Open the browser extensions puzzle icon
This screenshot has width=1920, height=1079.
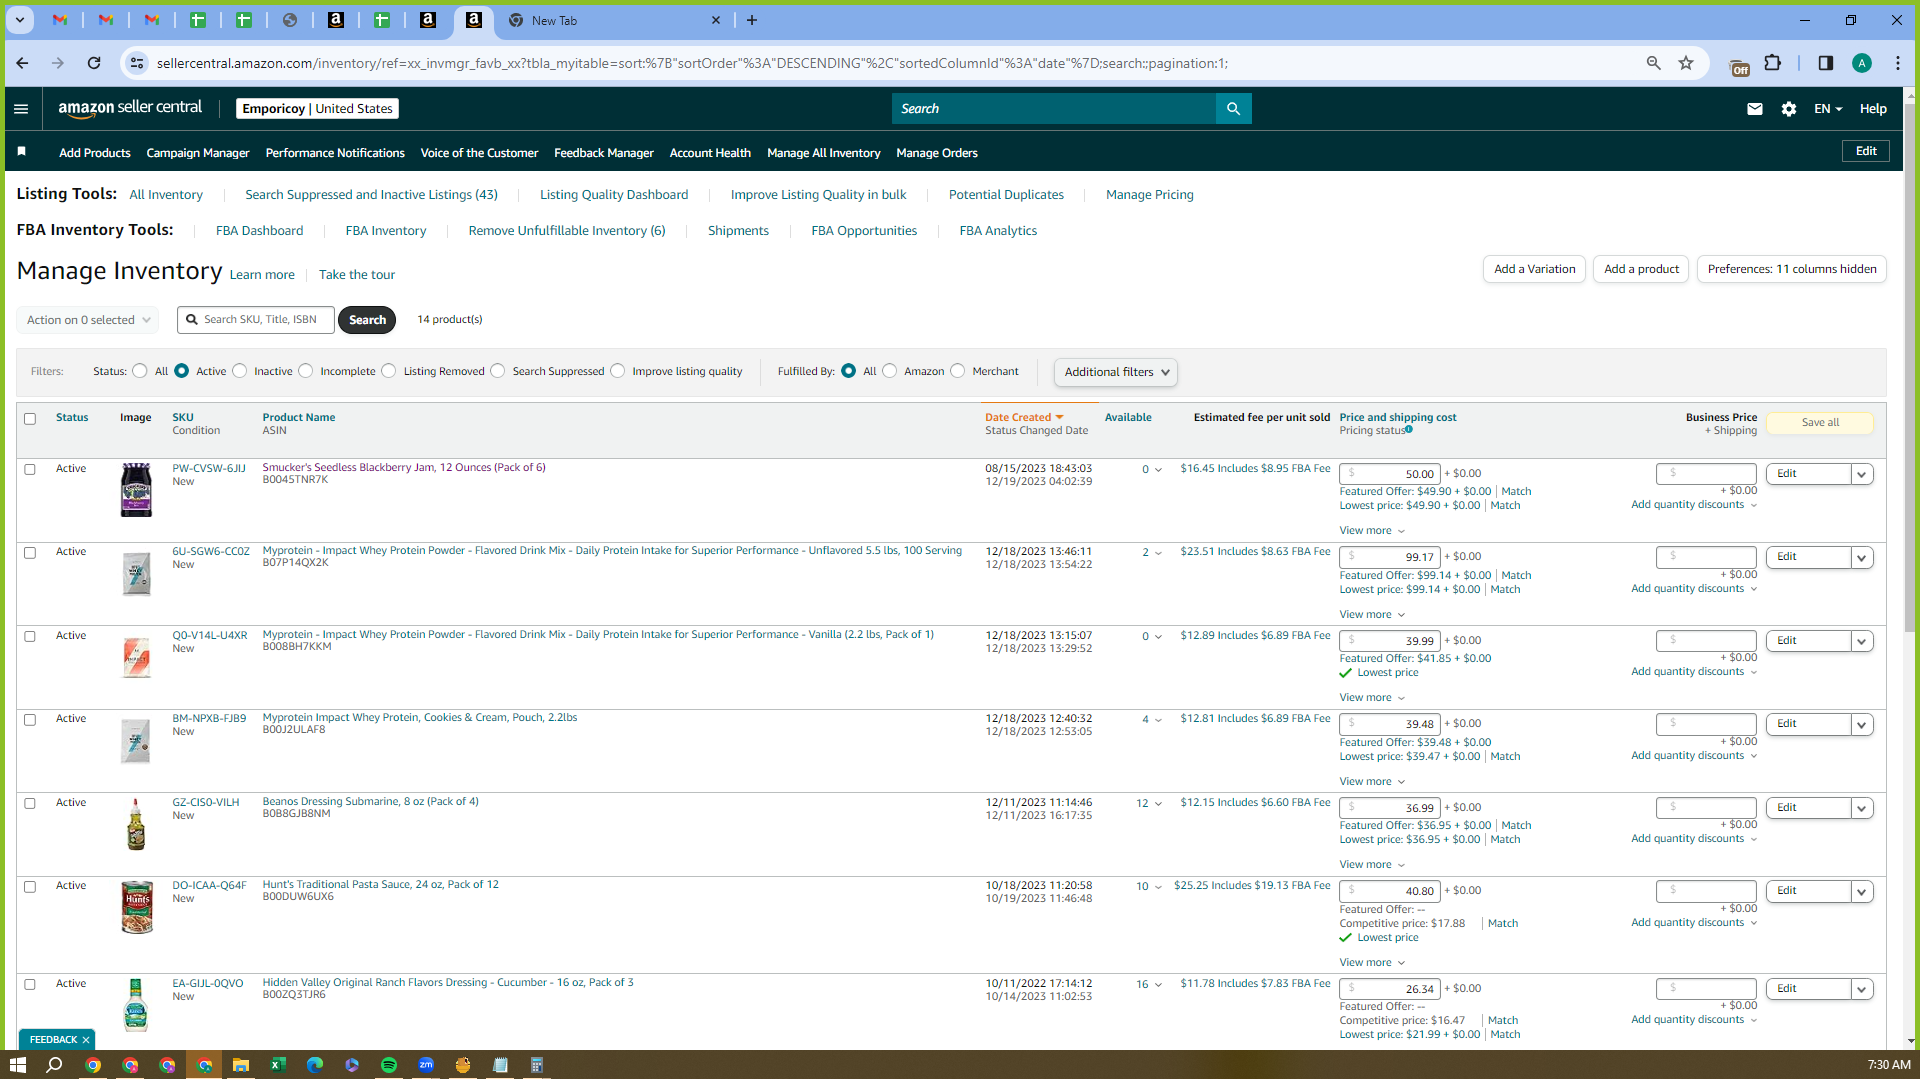(x=1773, y=63)
